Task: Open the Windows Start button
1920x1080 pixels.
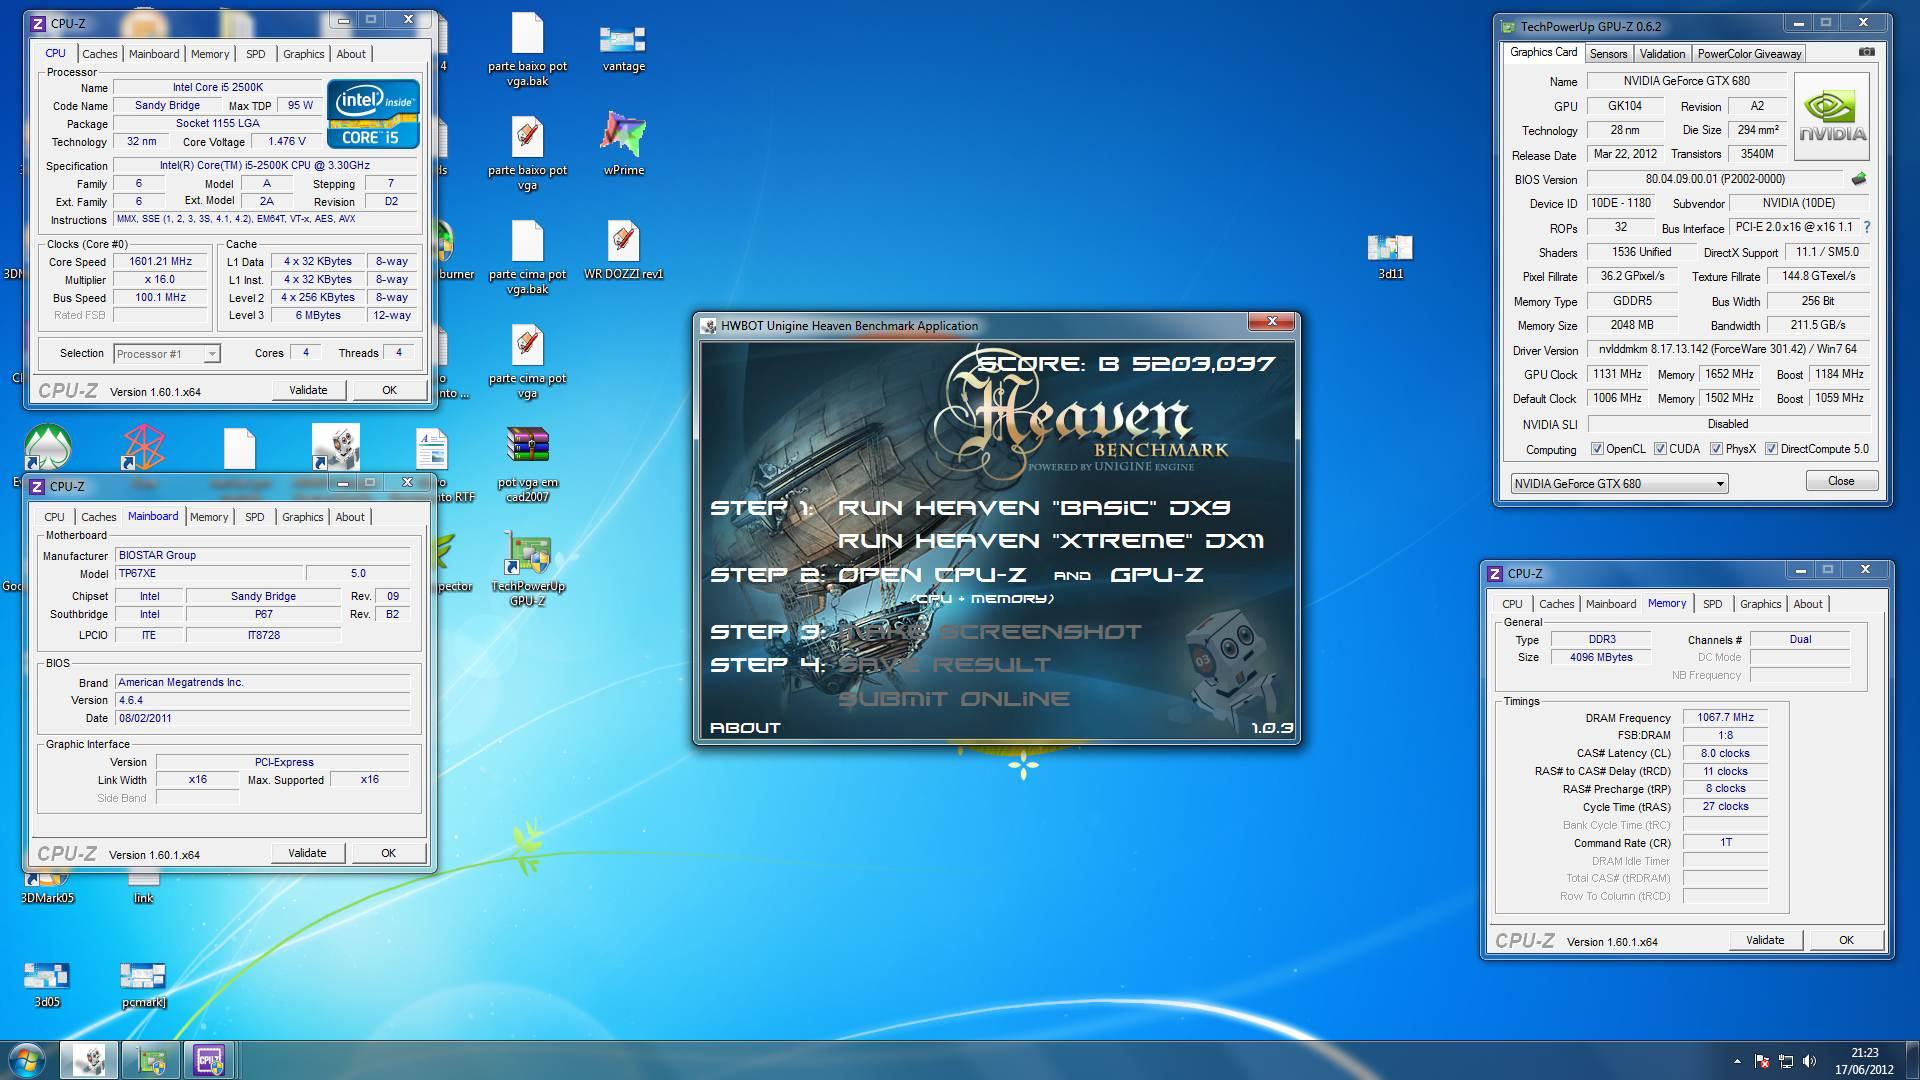Action: [x=26, y=1059]
